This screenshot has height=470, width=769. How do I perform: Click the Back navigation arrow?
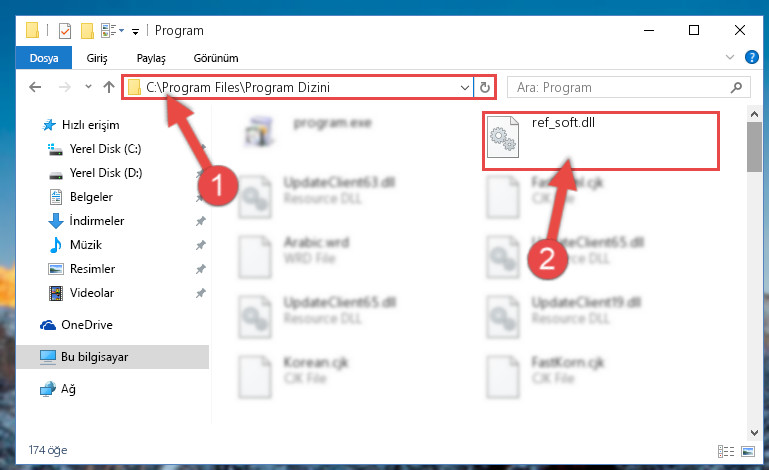pos(35,87)
